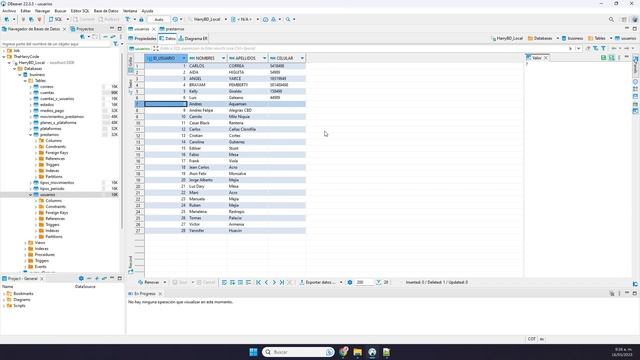Screen dimensions: 640x360
Task: Select the medios_pago table in navigator
Action: point(52,111)
